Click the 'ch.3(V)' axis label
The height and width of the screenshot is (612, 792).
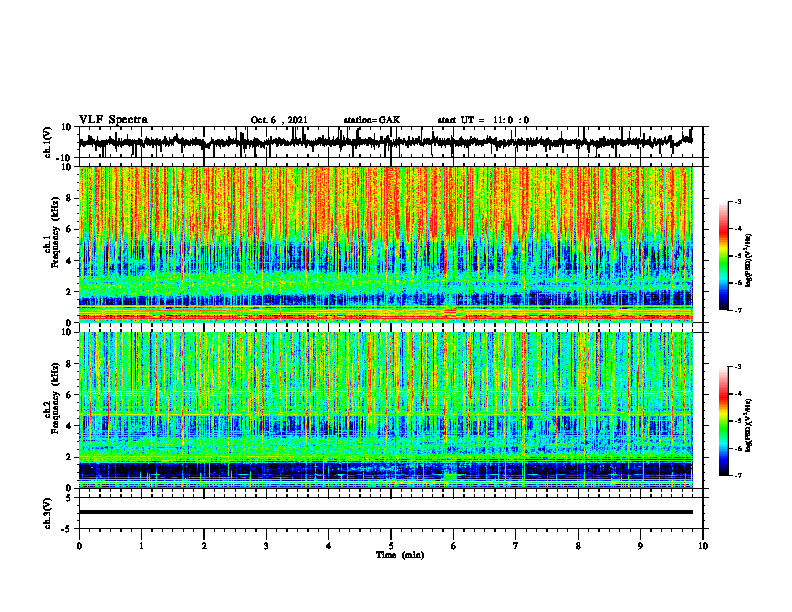pyautogui.click(x=48, y=513)
